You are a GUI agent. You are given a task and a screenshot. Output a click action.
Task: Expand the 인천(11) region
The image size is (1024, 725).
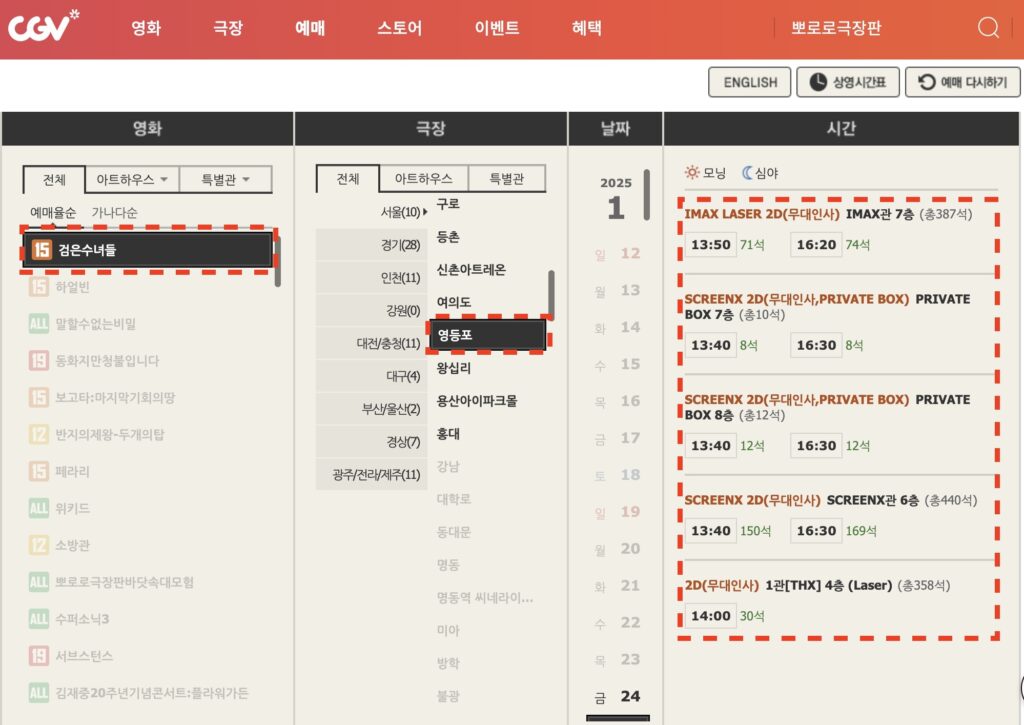[372, 278]
